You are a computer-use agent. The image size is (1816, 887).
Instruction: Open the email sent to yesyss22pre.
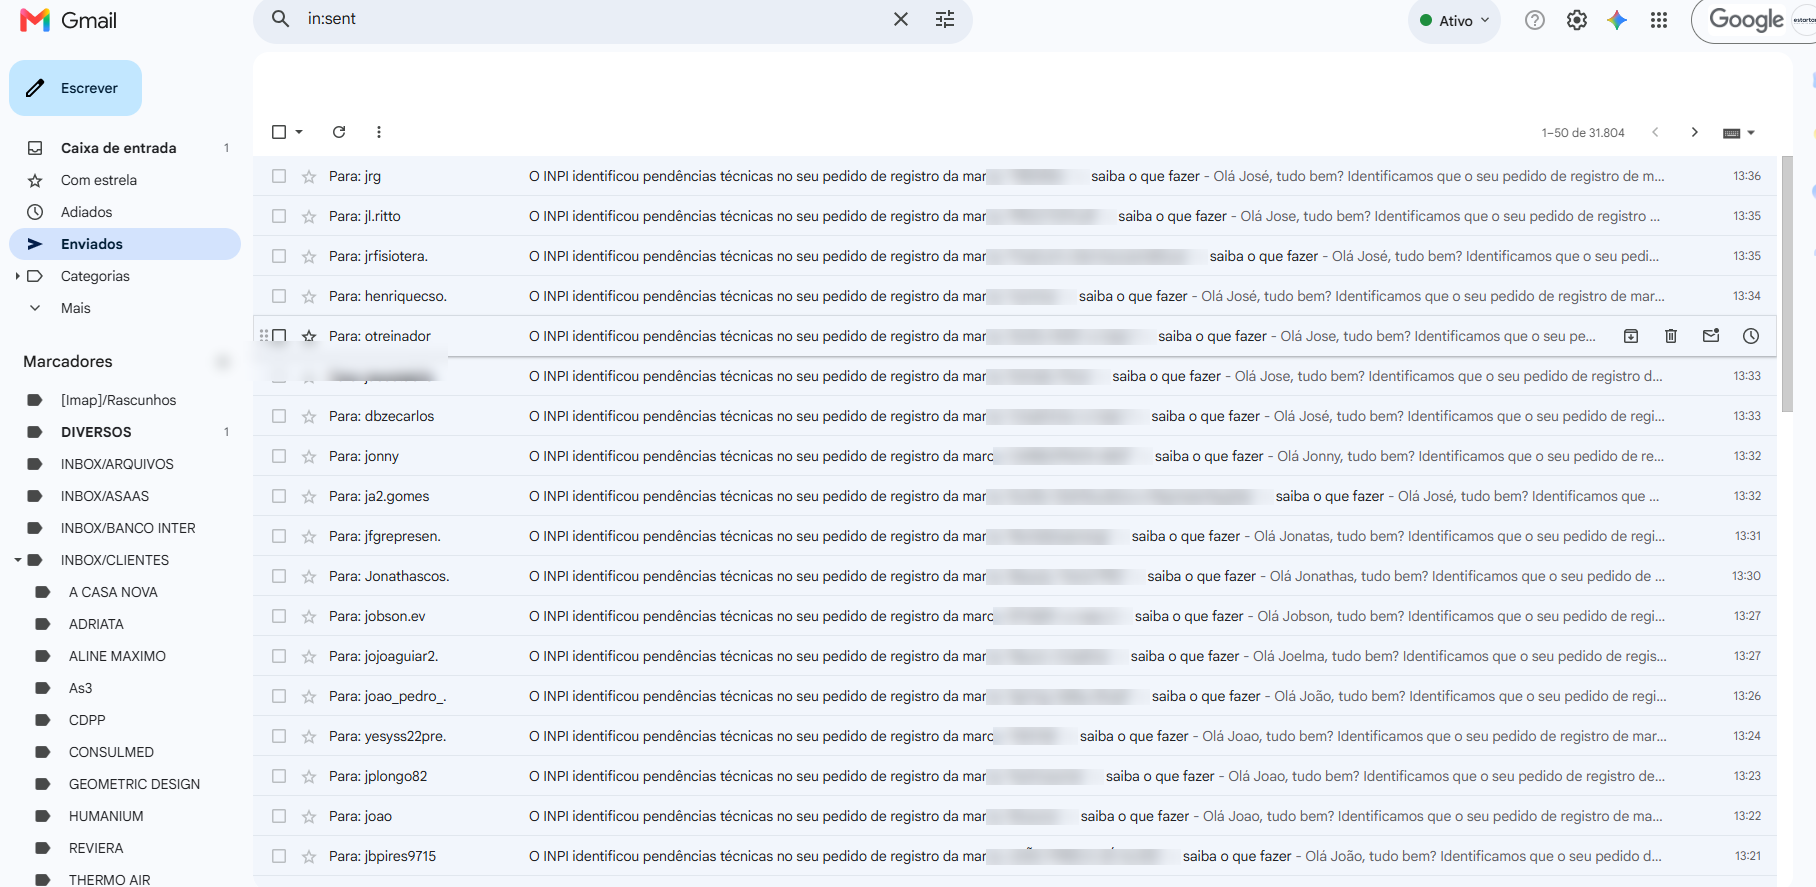1014,736
